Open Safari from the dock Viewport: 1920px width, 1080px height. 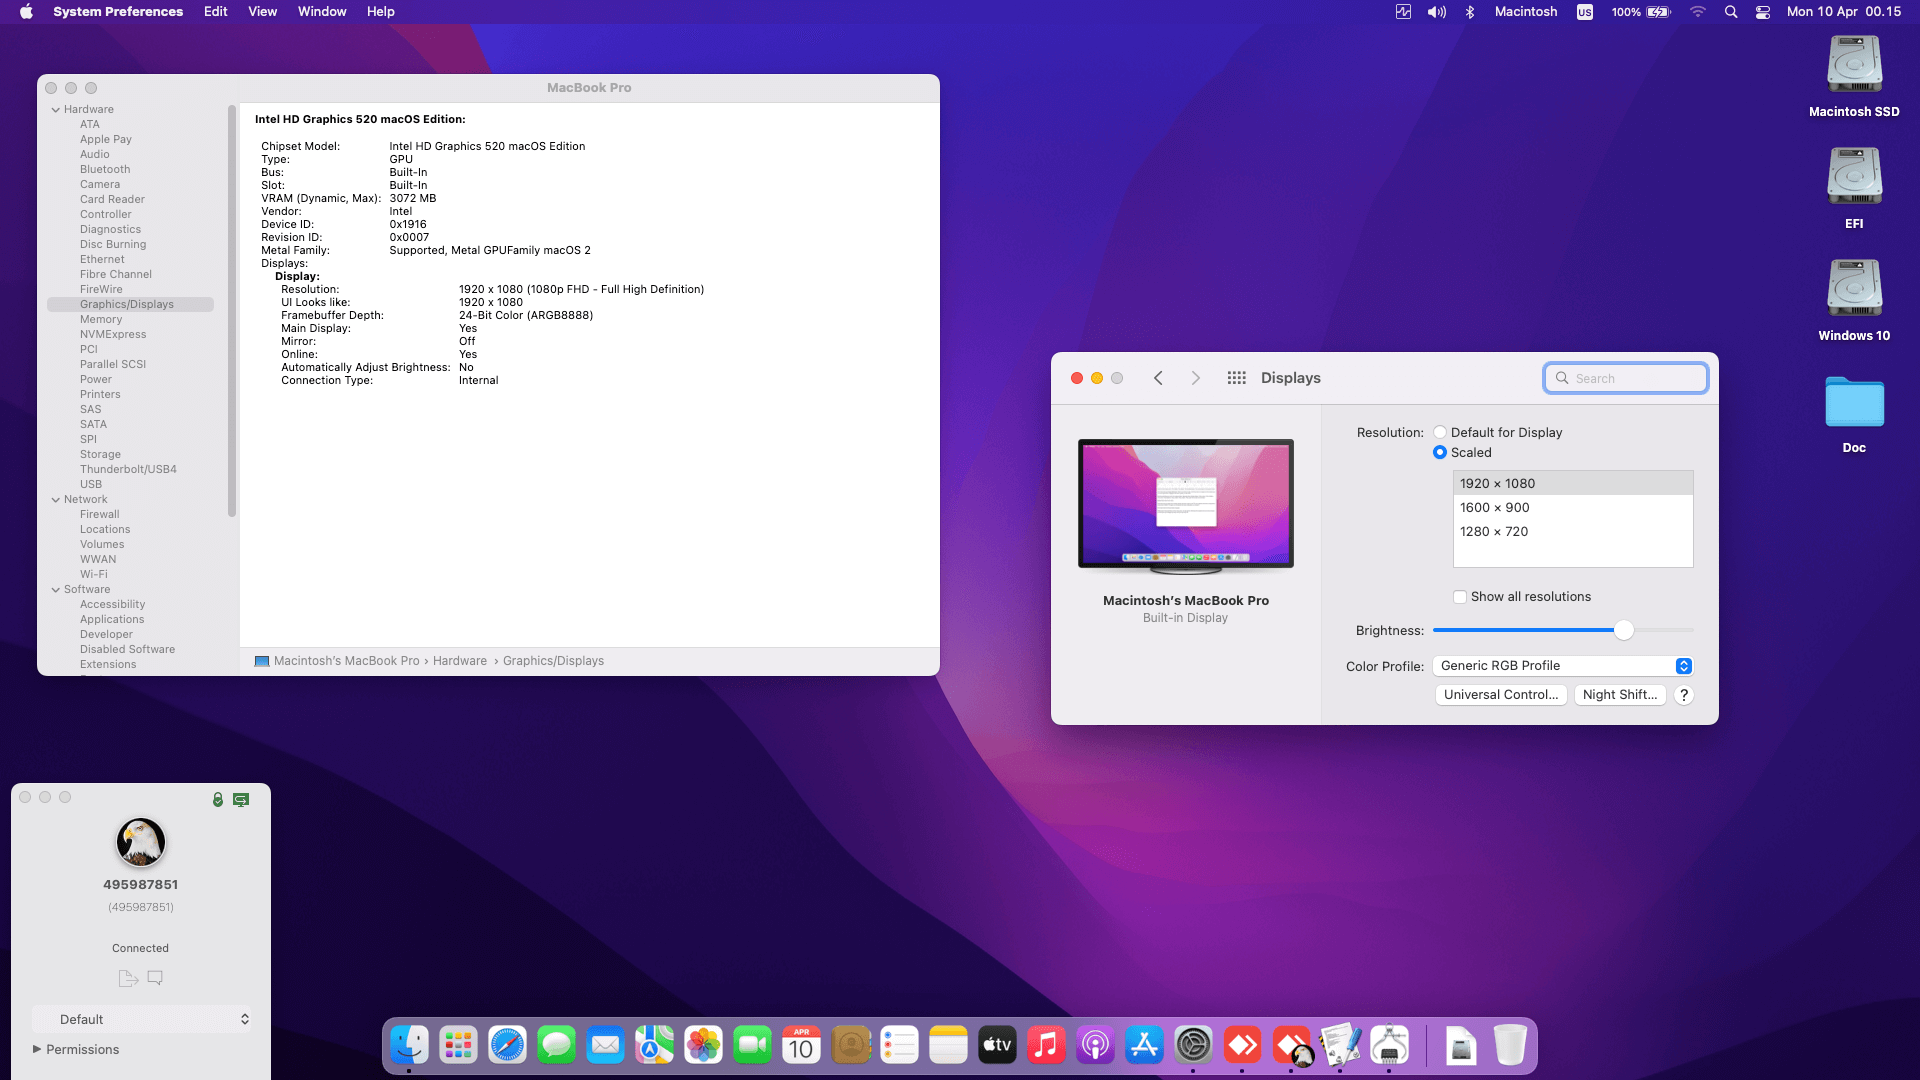507,1046
